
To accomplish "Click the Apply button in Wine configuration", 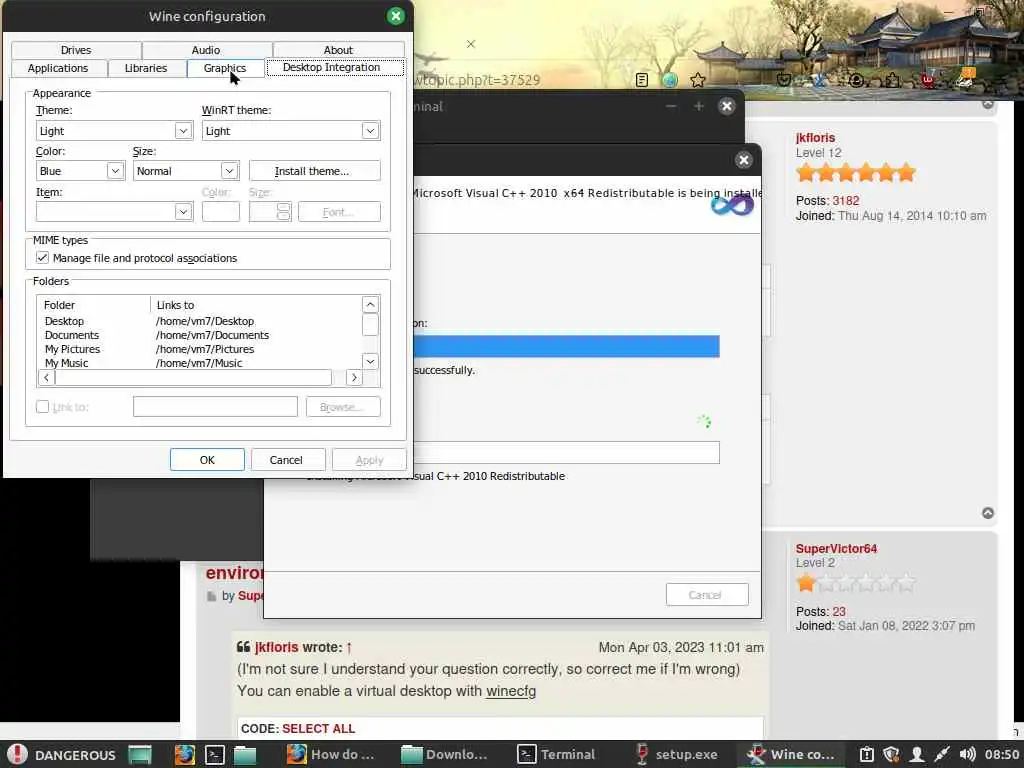I will click(x=369, y=460).
